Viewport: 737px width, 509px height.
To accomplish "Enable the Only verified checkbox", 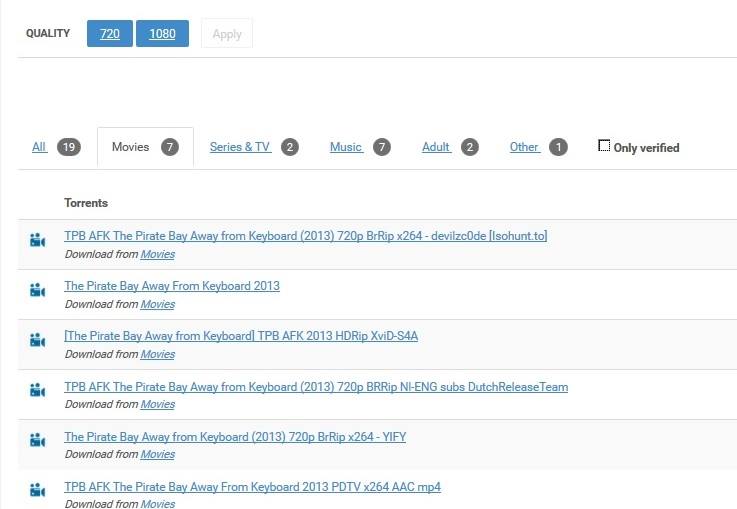I will (x=604, y=145).
